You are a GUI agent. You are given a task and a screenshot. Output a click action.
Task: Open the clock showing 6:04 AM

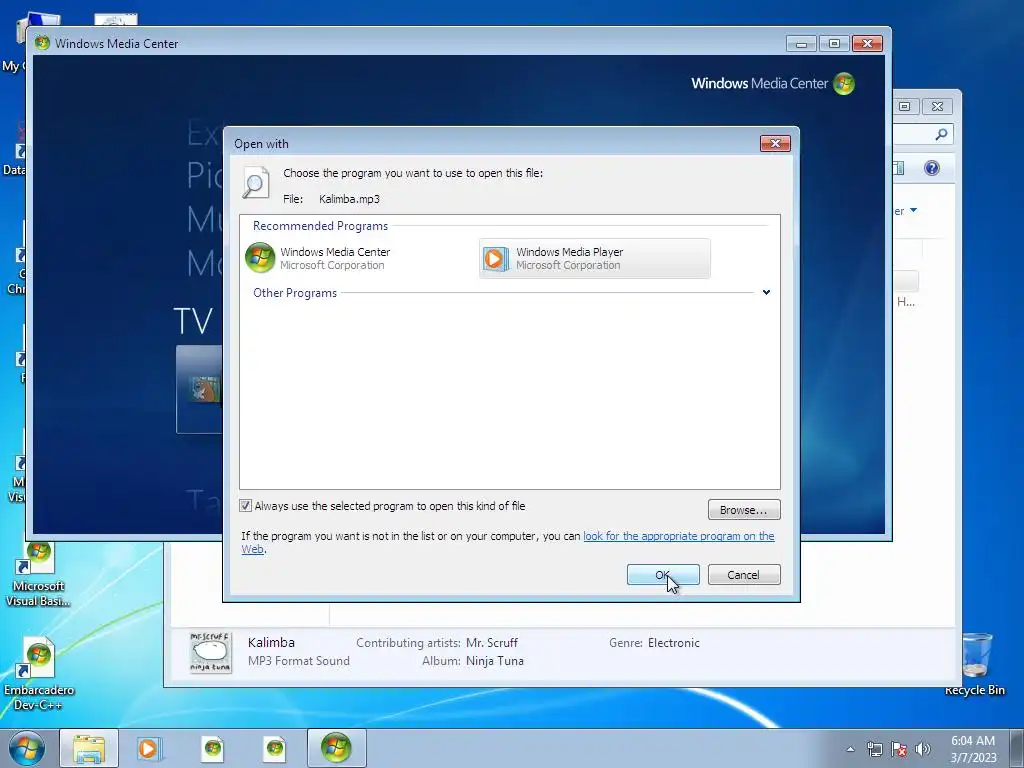(973, 749)
